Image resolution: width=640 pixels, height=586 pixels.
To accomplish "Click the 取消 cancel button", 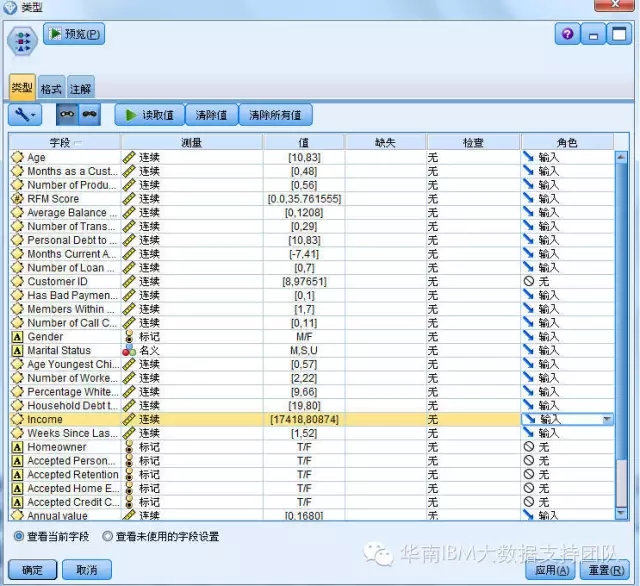I will click(x=87, y=569).
